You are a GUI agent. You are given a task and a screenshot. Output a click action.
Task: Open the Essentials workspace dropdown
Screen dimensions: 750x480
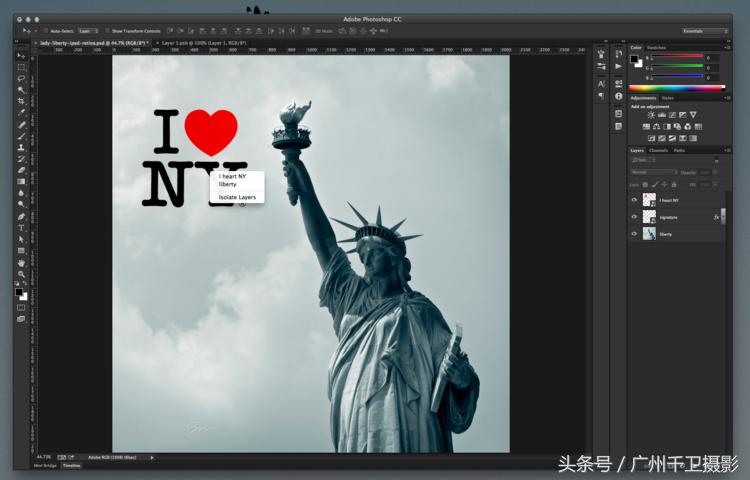point(705,31)
